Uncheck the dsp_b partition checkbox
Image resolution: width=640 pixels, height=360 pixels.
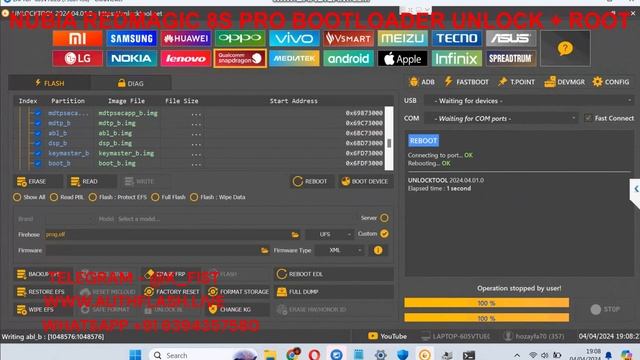tap(38, 143)
